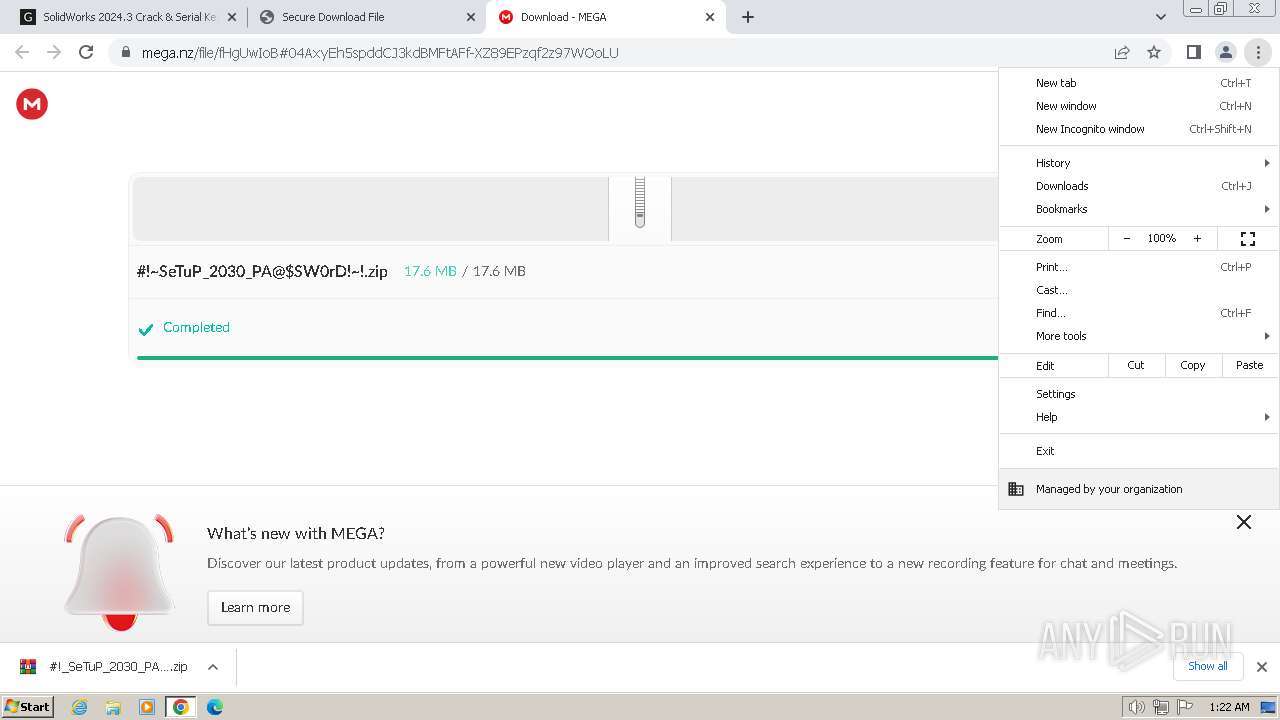Switch to Secure Download File tab
Screen dimensions: 1280x720
point(367,17)
